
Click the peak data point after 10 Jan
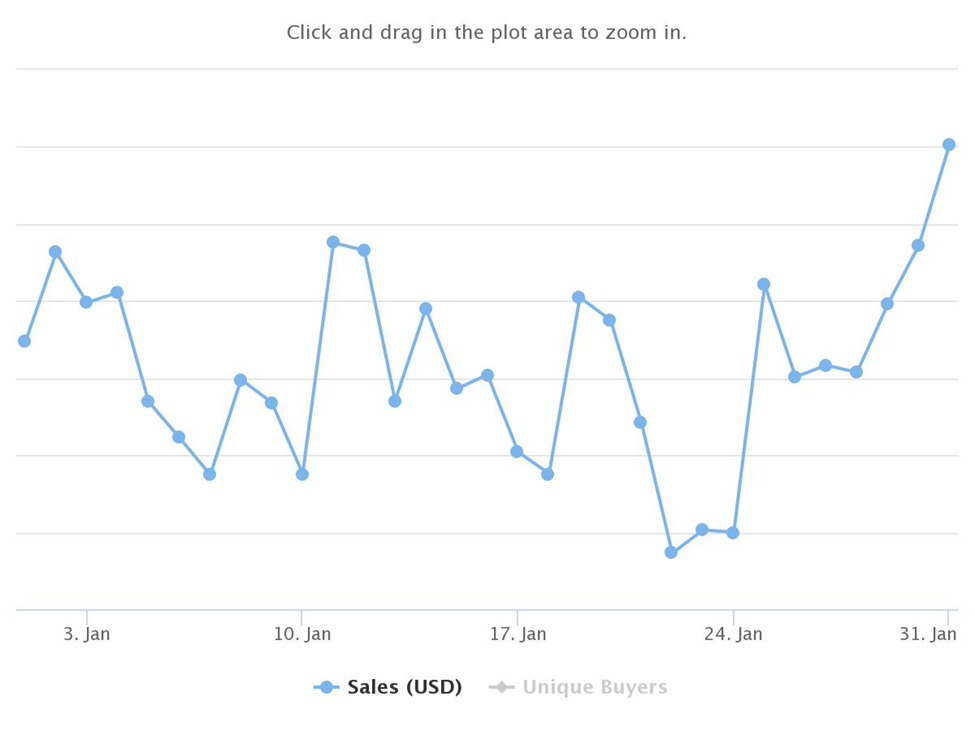[x=333, y=242]
